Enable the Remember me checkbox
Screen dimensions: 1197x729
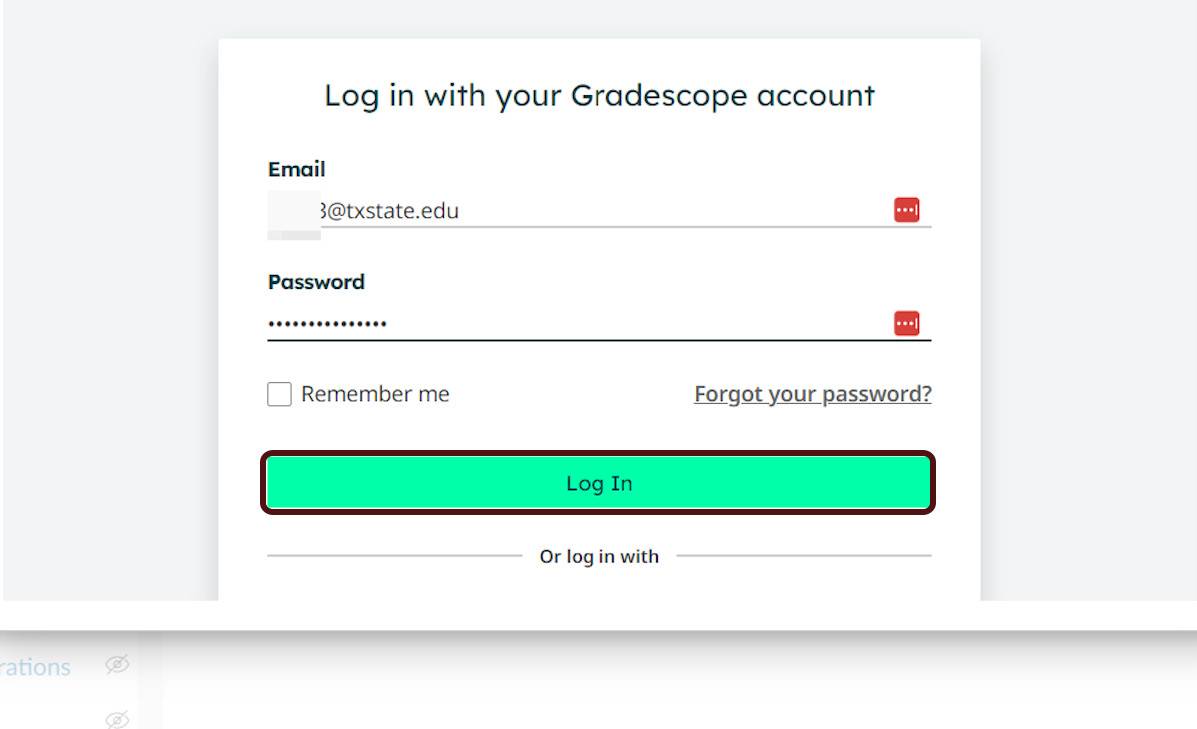pyautogui.click(x=278, y=393)
